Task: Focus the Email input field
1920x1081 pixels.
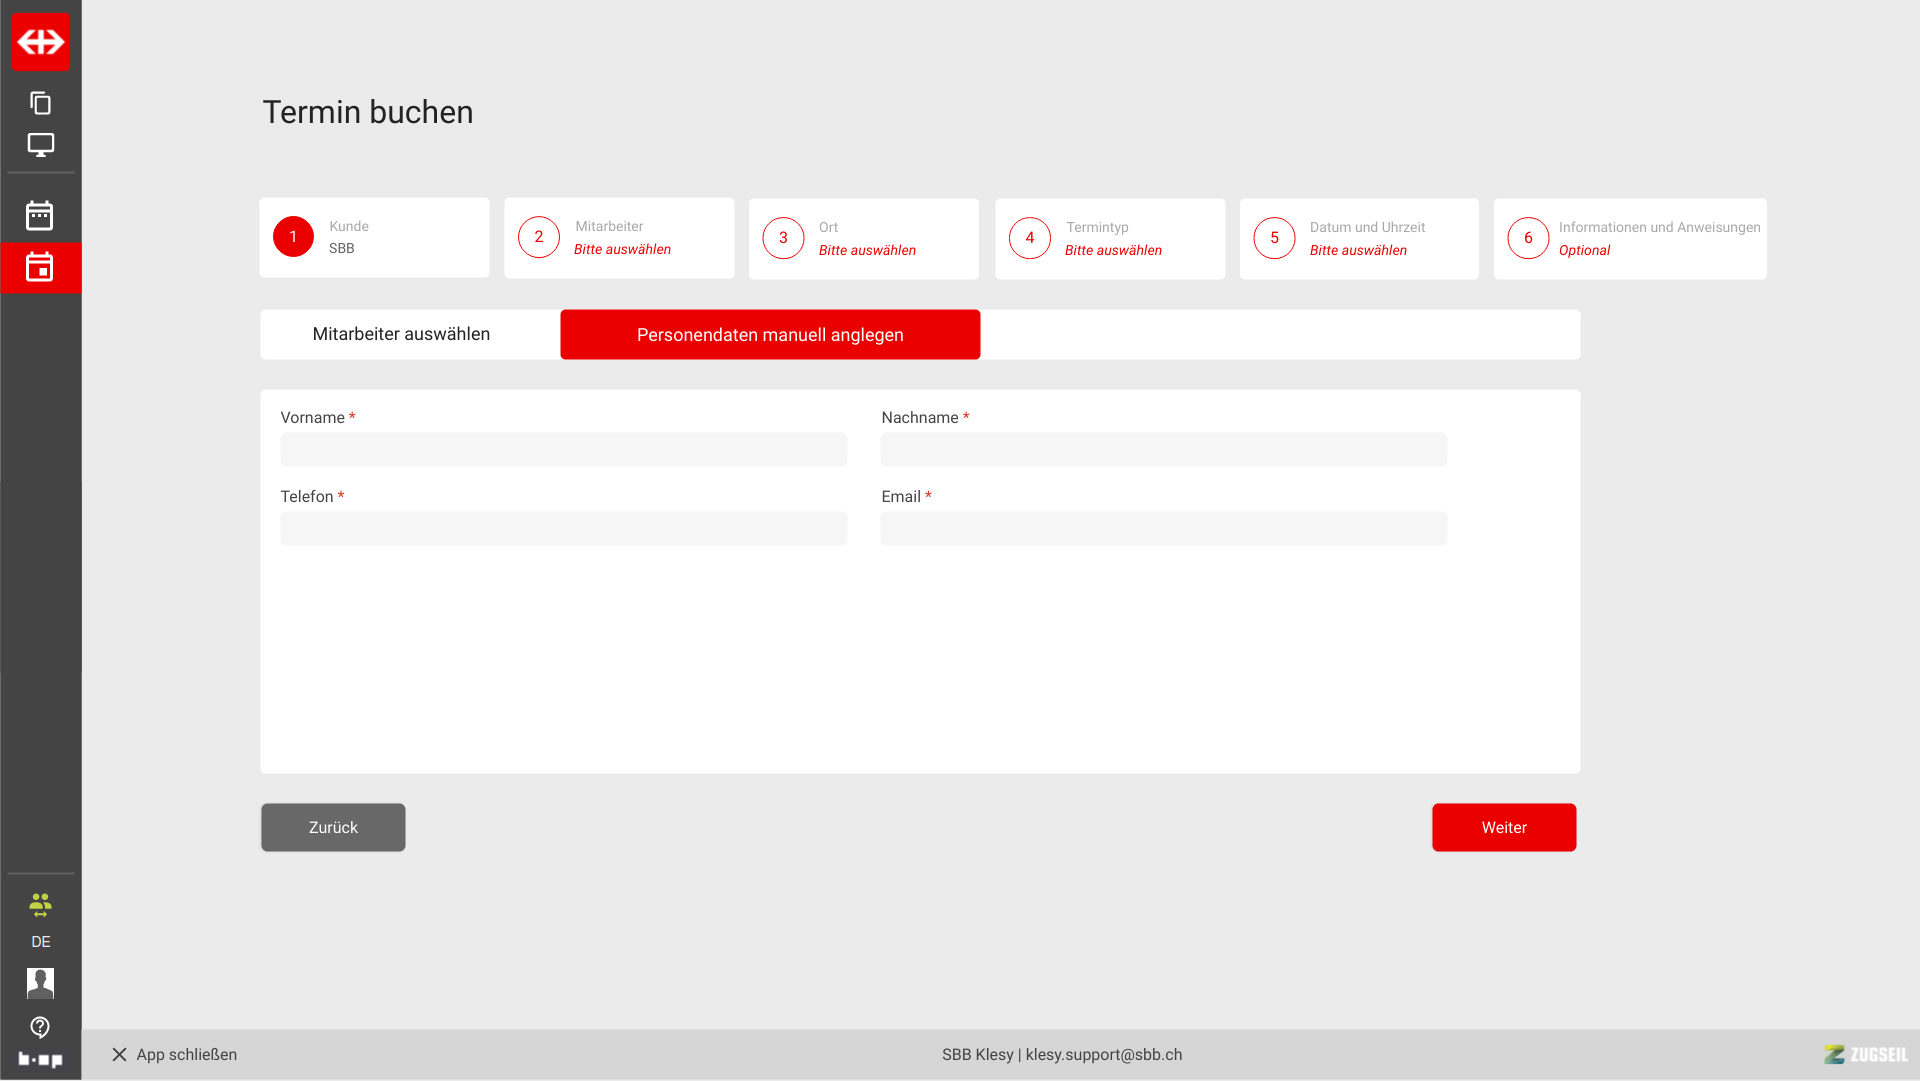Action: point(1163,529)
